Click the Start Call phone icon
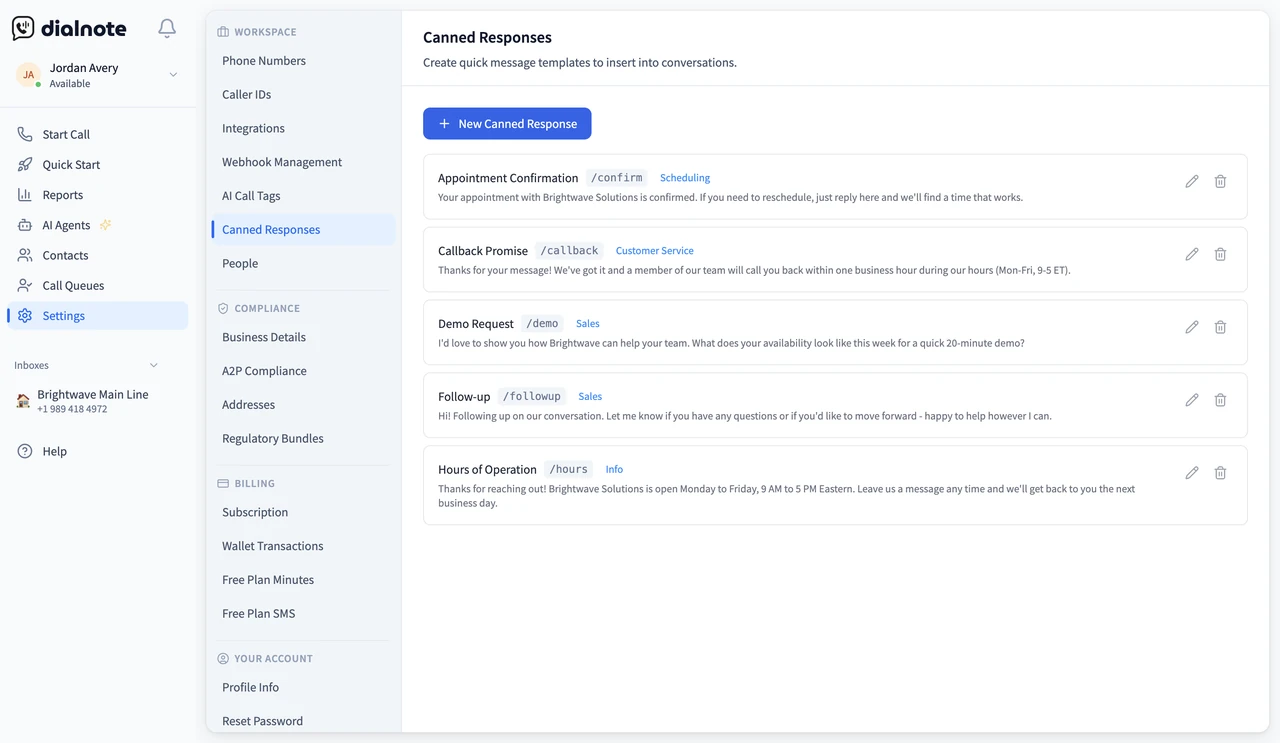 point(25,134)
